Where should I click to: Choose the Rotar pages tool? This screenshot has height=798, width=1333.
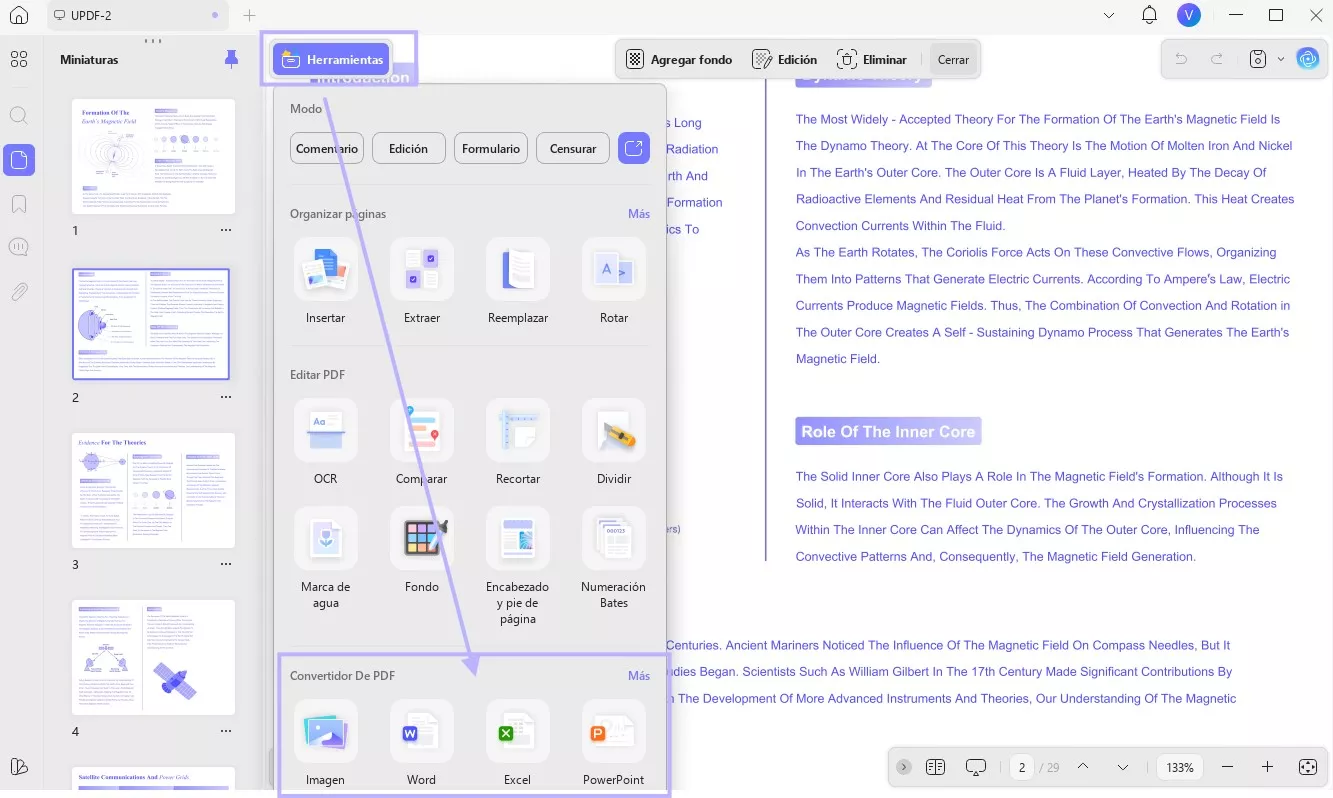tap(614, 269)
